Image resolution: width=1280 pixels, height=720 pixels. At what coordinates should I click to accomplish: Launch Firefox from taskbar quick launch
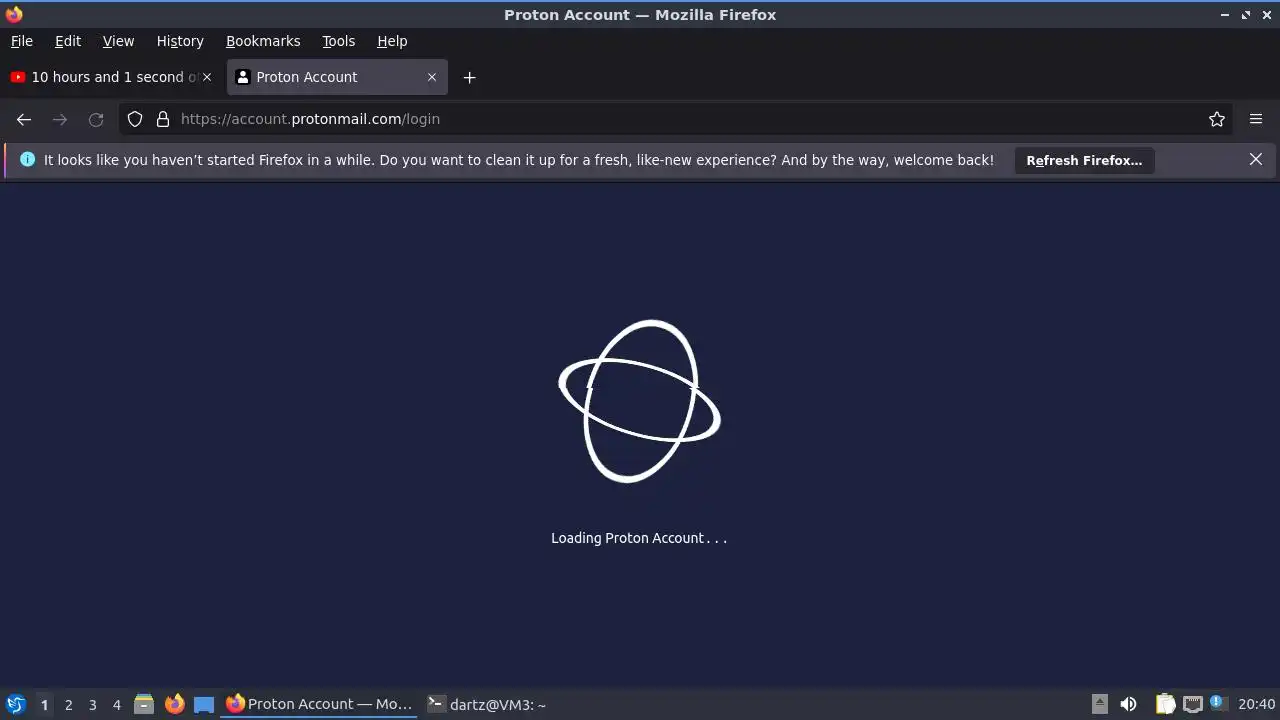pyautogui.click(x=174, y=704)
